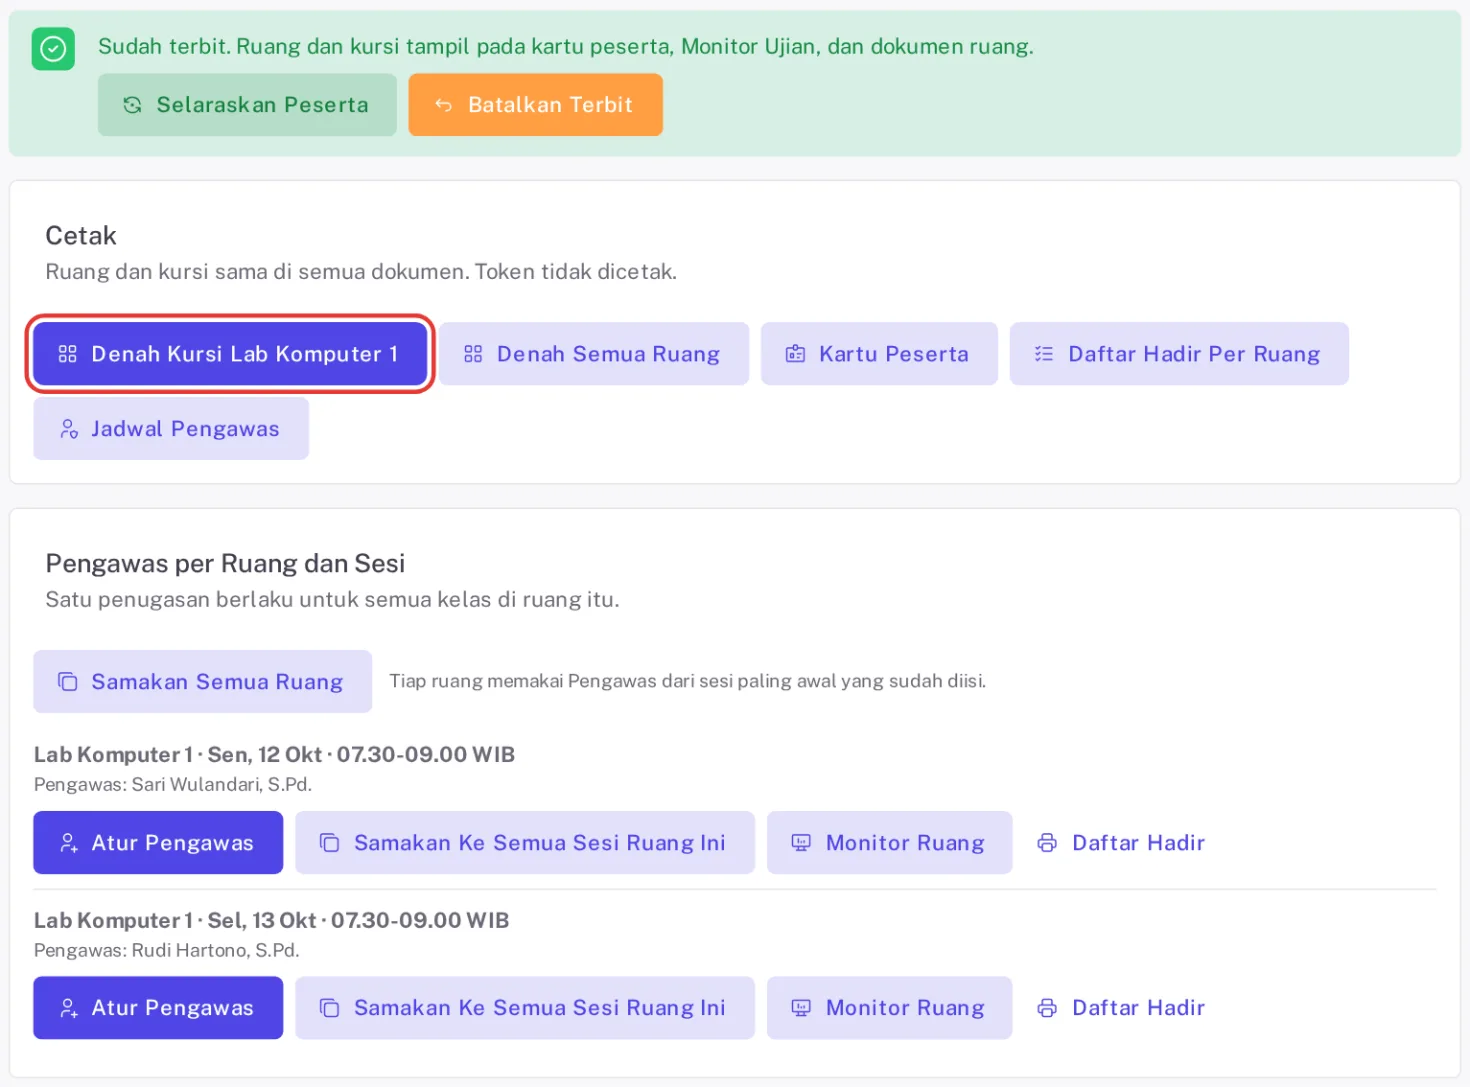Click the green checkmark status icon
The width and height of the screenshot is (1470, 1087).
pos(53,48)
